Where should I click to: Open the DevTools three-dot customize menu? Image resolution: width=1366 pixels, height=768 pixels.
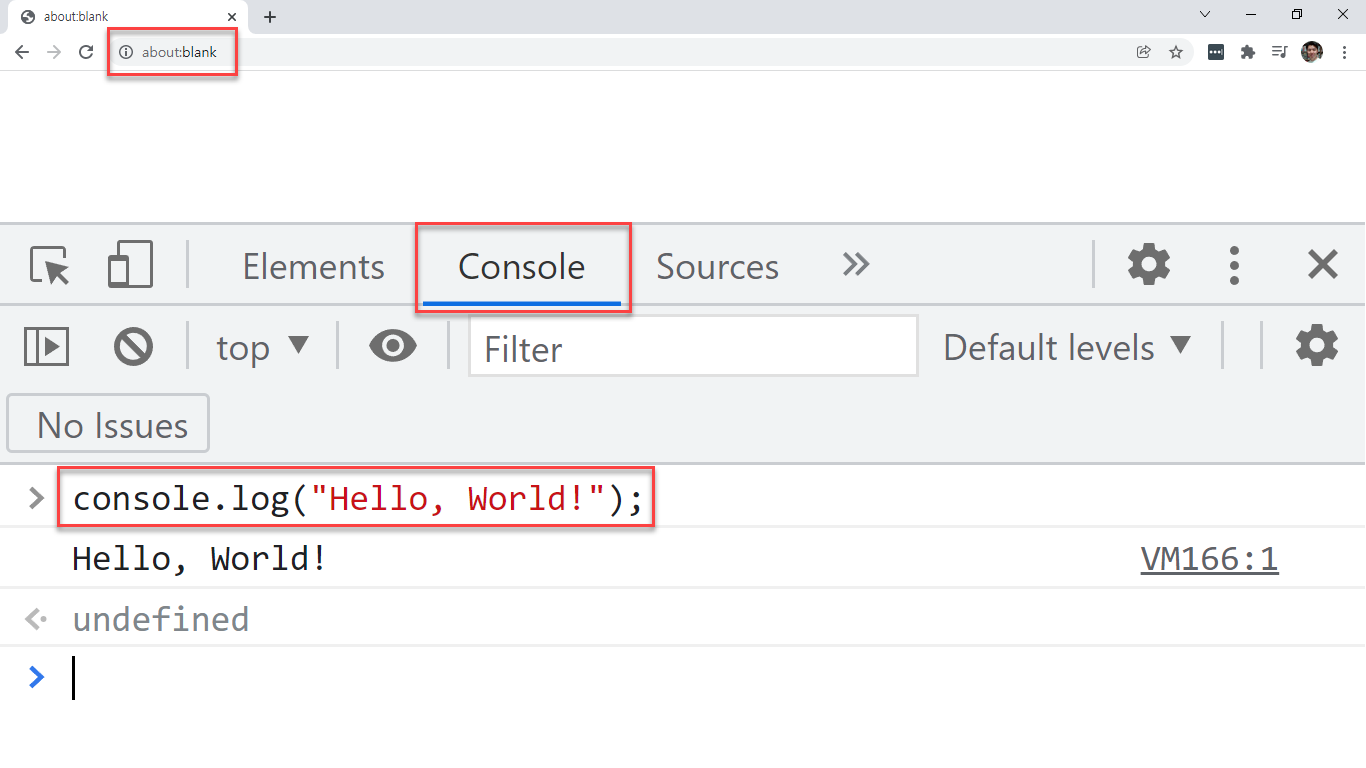click(1234, 265)
